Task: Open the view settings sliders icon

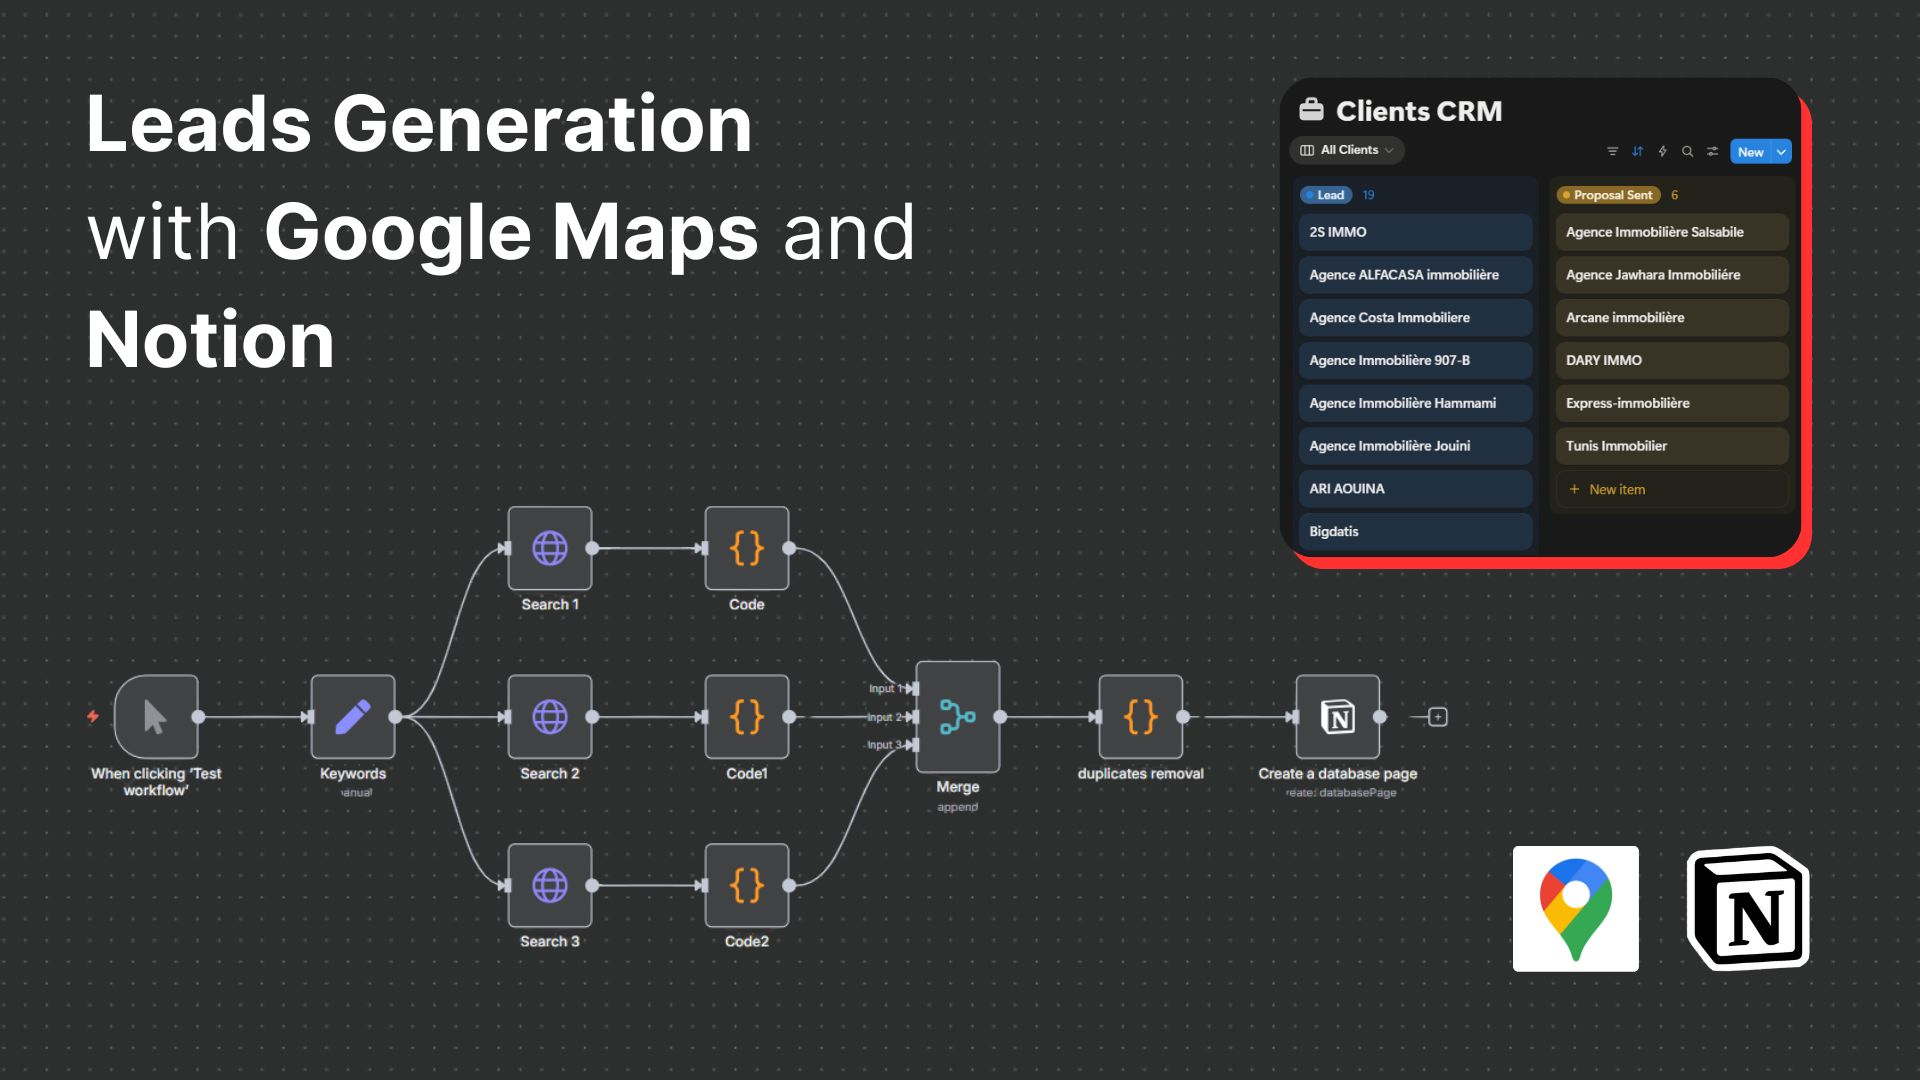Action: (1712, 152)
